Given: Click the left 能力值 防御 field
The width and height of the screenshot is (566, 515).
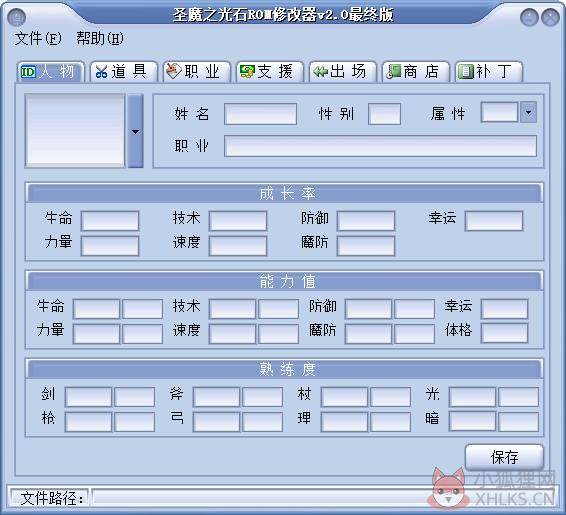Looking at the screenshot, I should pos(369,309).
